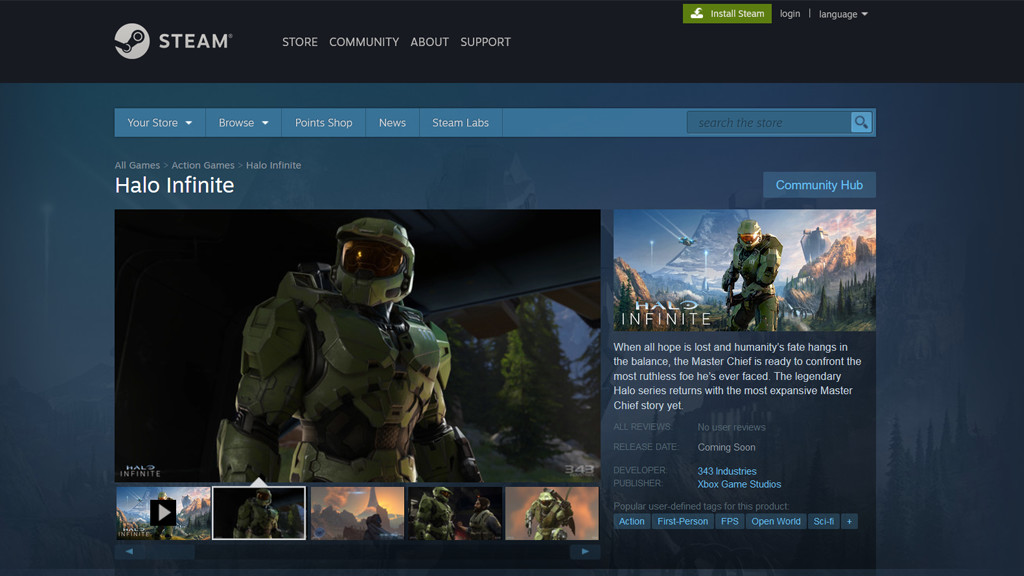Click the scroll right arrow under thumbnails

[585, 551]
